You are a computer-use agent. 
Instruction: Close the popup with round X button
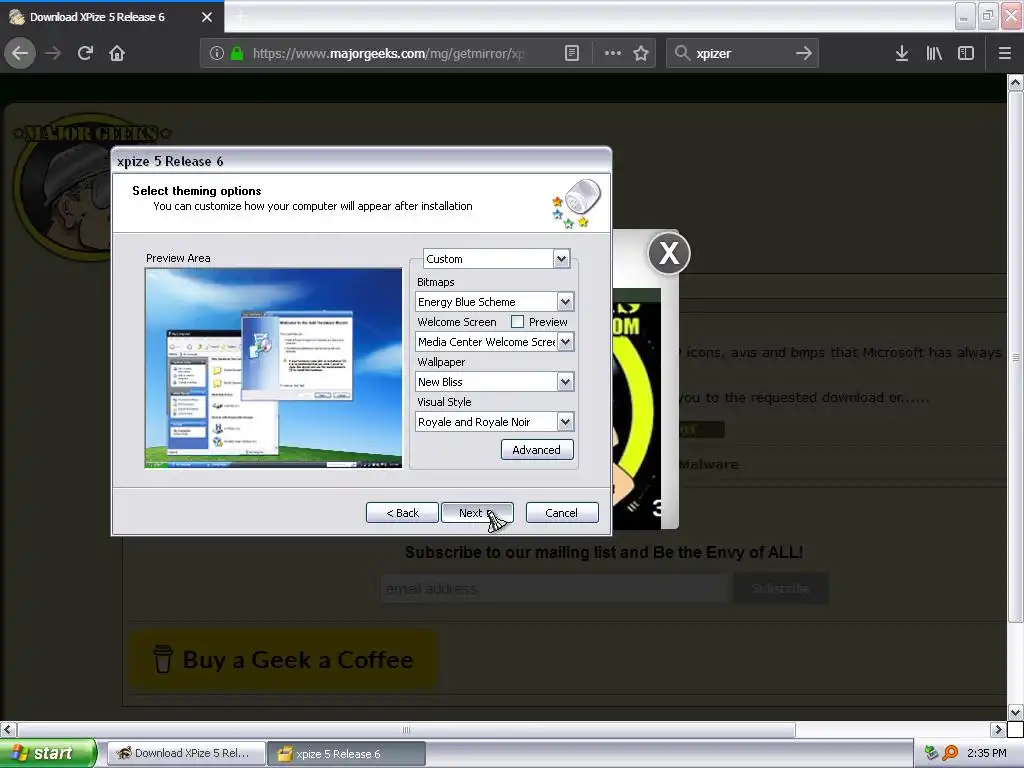pyautogui.click(x=669, y=253)
